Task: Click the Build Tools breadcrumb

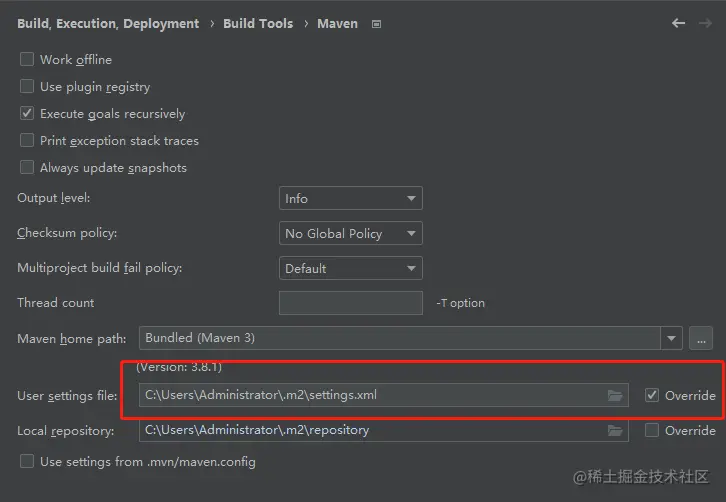Action: coord(258,24)
